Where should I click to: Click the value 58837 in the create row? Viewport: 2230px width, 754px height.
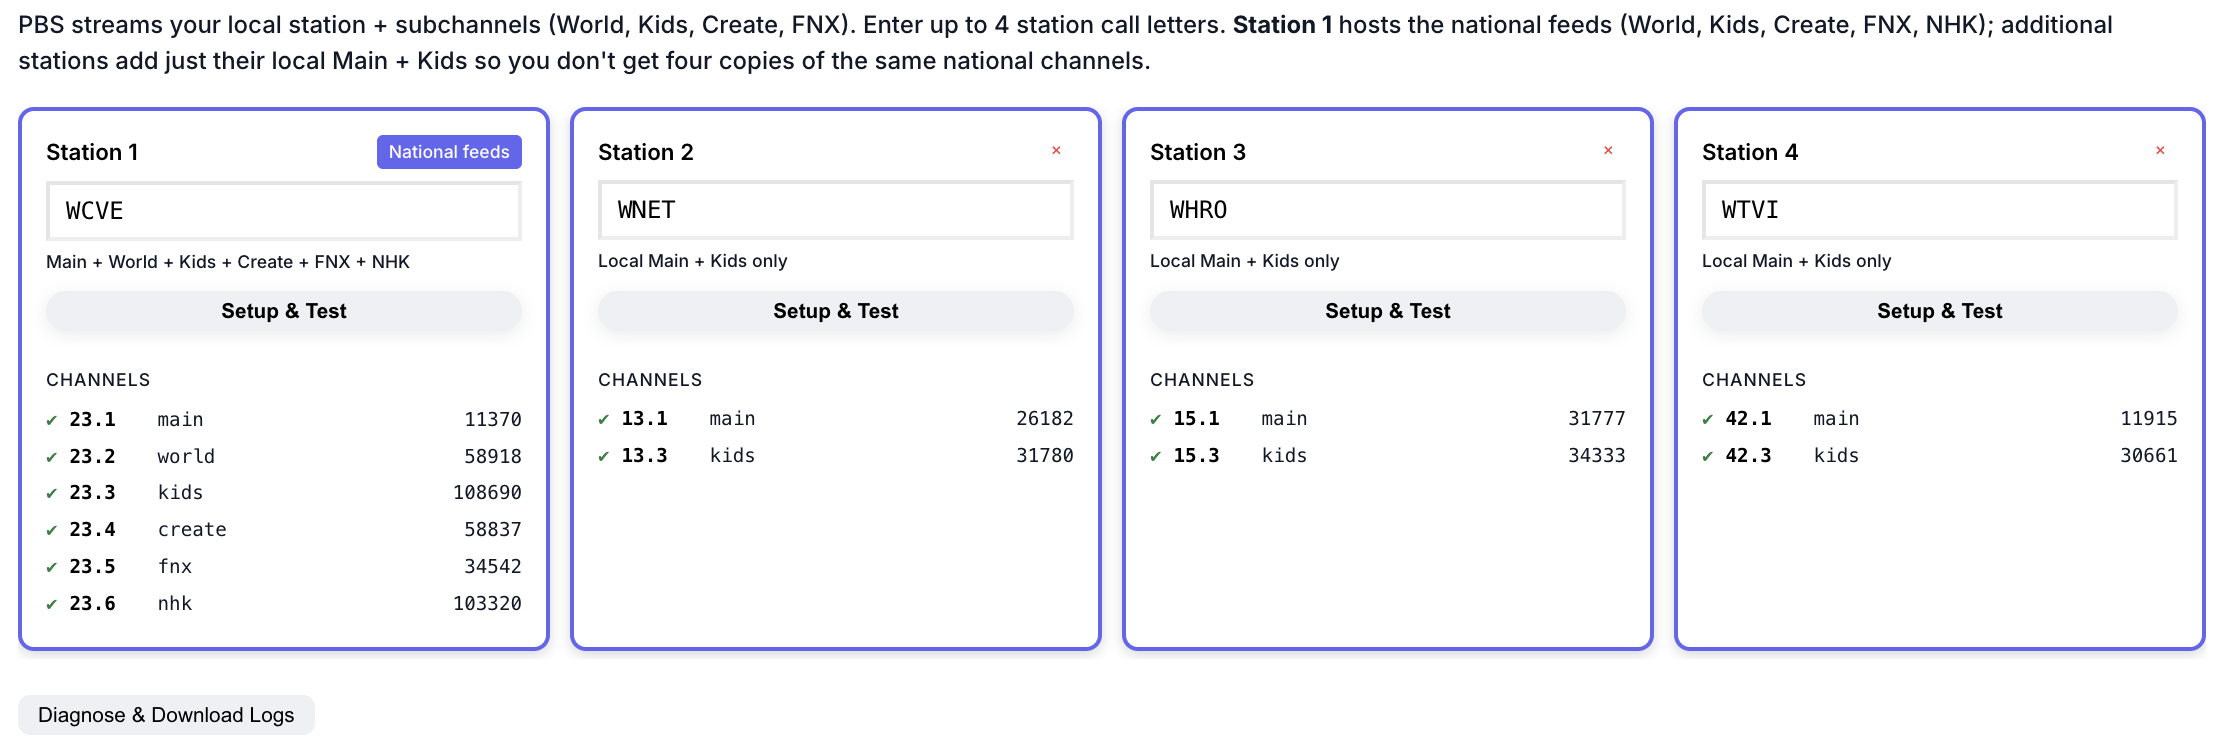493,530
